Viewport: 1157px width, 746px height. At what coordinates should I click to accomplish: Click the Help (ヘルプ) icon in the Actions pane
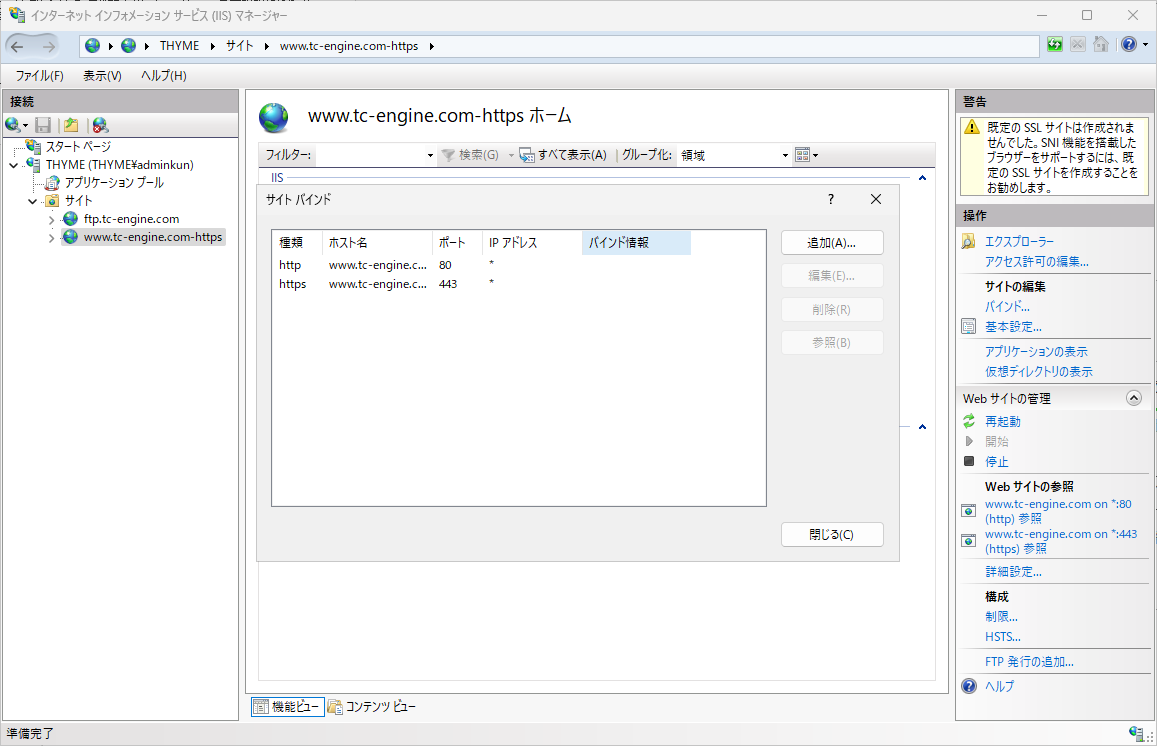969,686
